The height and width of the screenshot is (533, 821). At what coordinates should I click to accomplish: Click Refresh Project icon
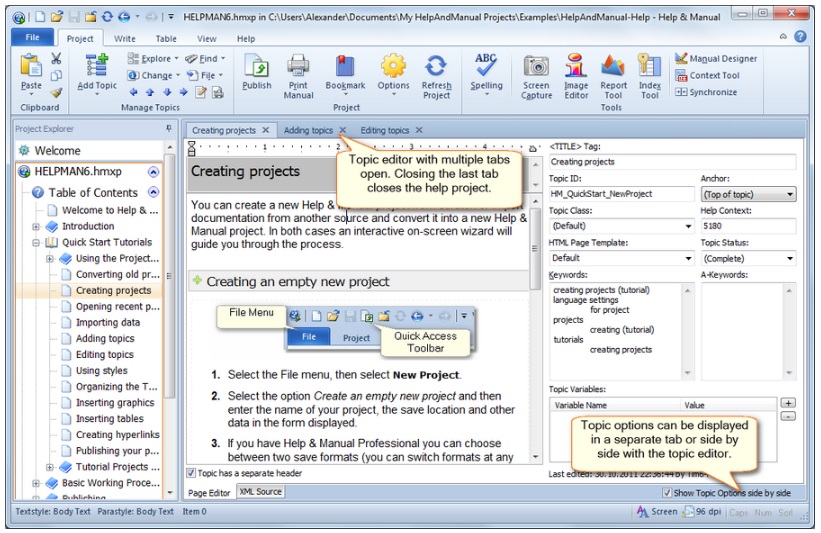pyautogui.click(x=436, y=66)
